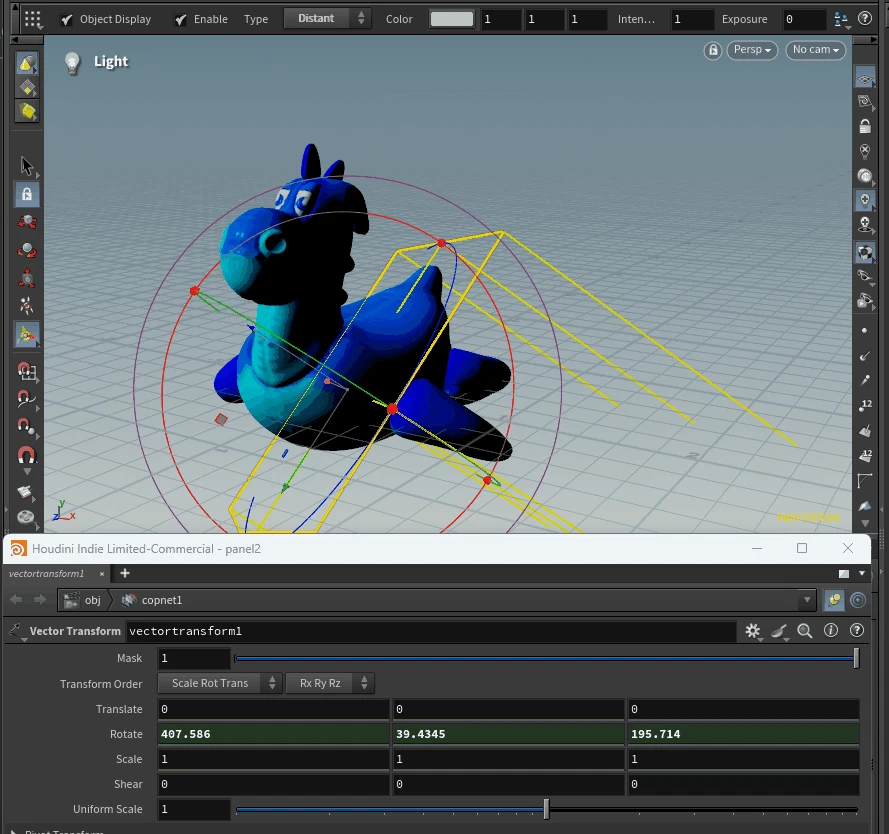889x834 pixels.
Task: Click the display primitive numbers icon
Action: (x=865, y=456)
